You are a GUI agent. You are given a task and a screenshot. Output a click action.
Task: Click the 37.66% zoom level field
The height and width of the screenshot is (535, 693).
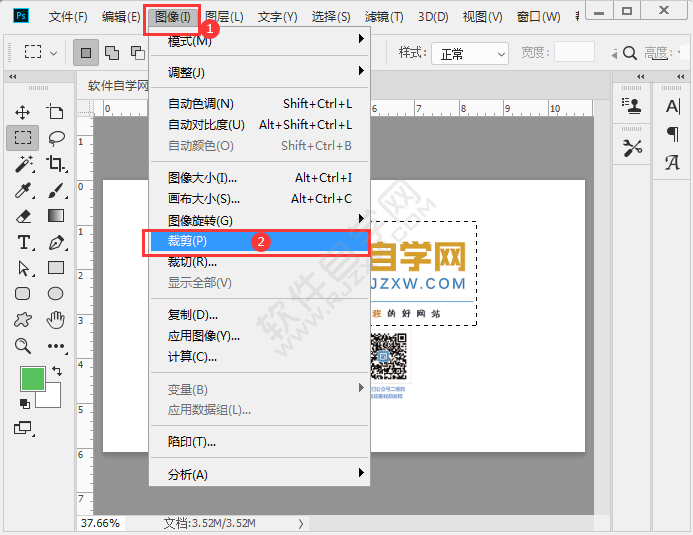[100, 524]
